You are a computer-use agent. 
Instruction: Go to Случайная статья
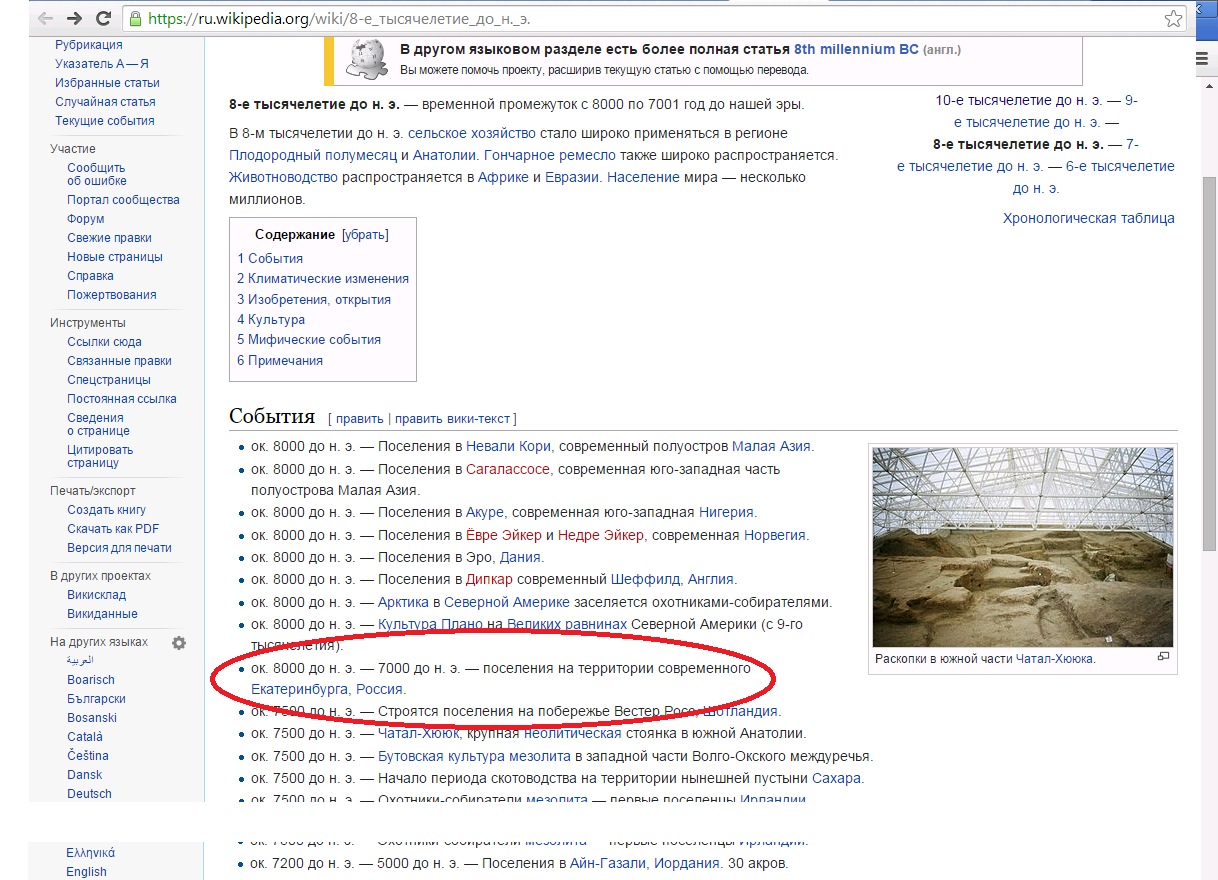(x=105, y=102)
